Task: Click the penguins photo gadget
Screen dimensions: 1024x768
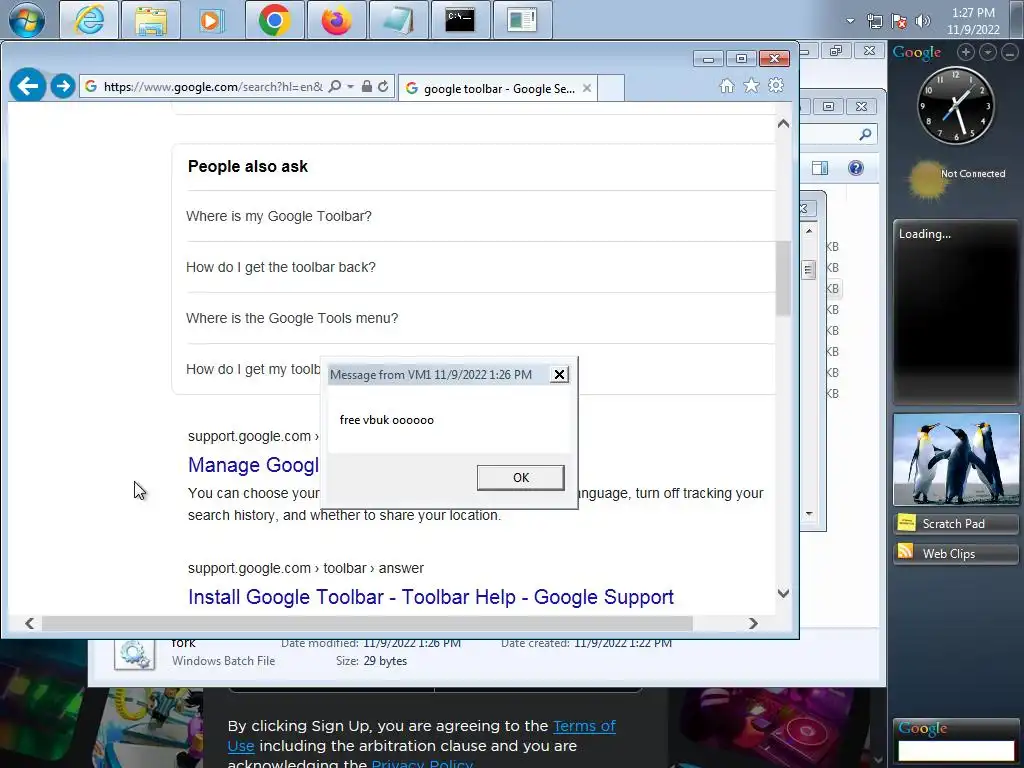Action: click(x=956, y=459)
